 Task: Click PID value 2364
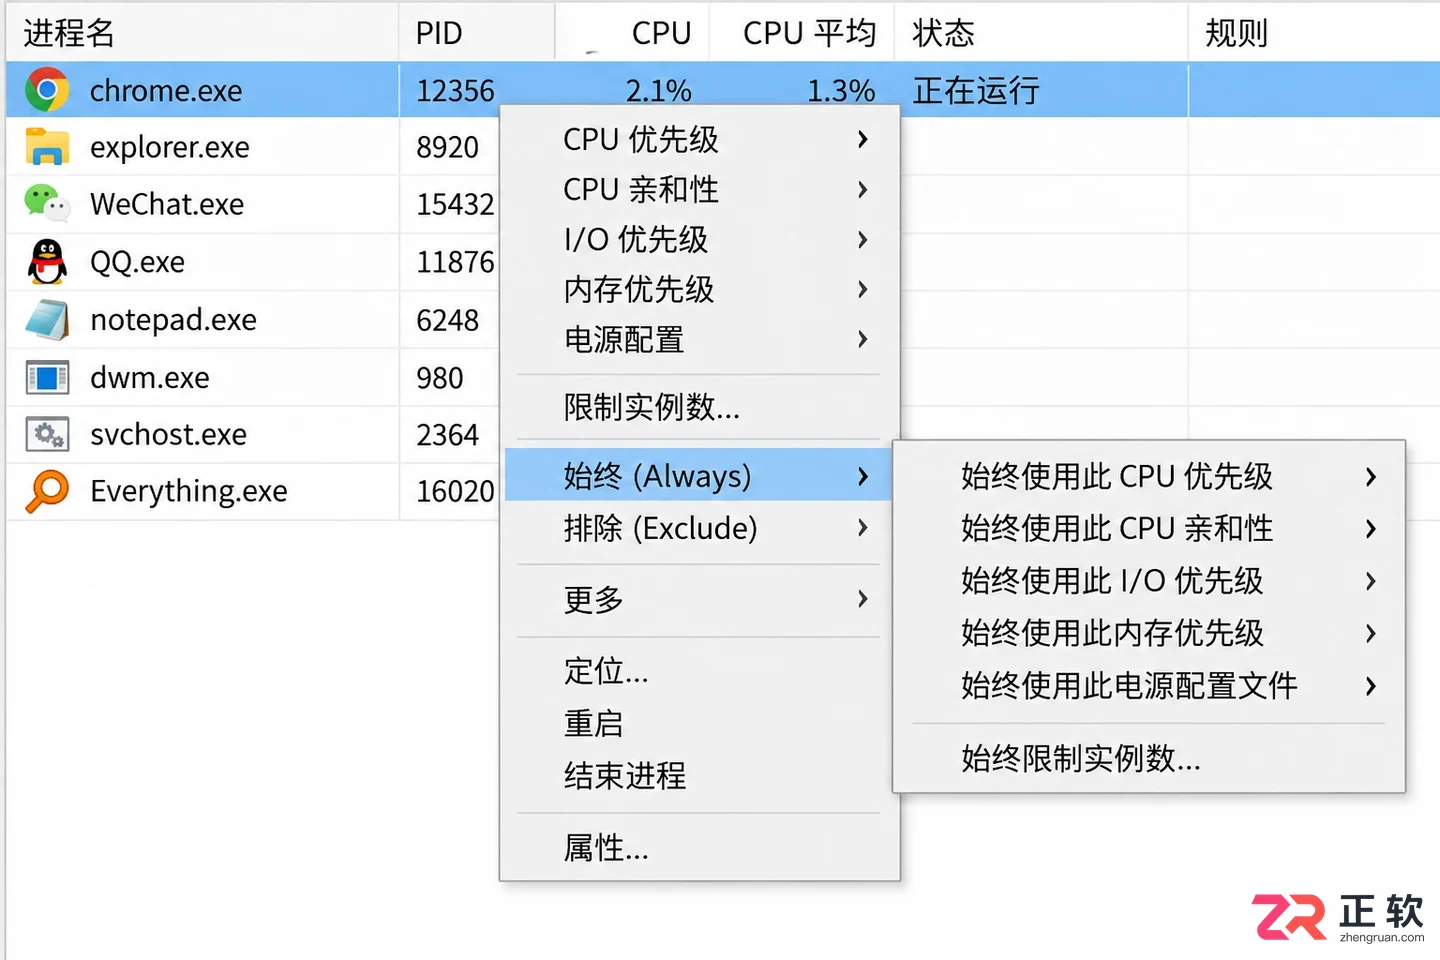coord(448,436)
